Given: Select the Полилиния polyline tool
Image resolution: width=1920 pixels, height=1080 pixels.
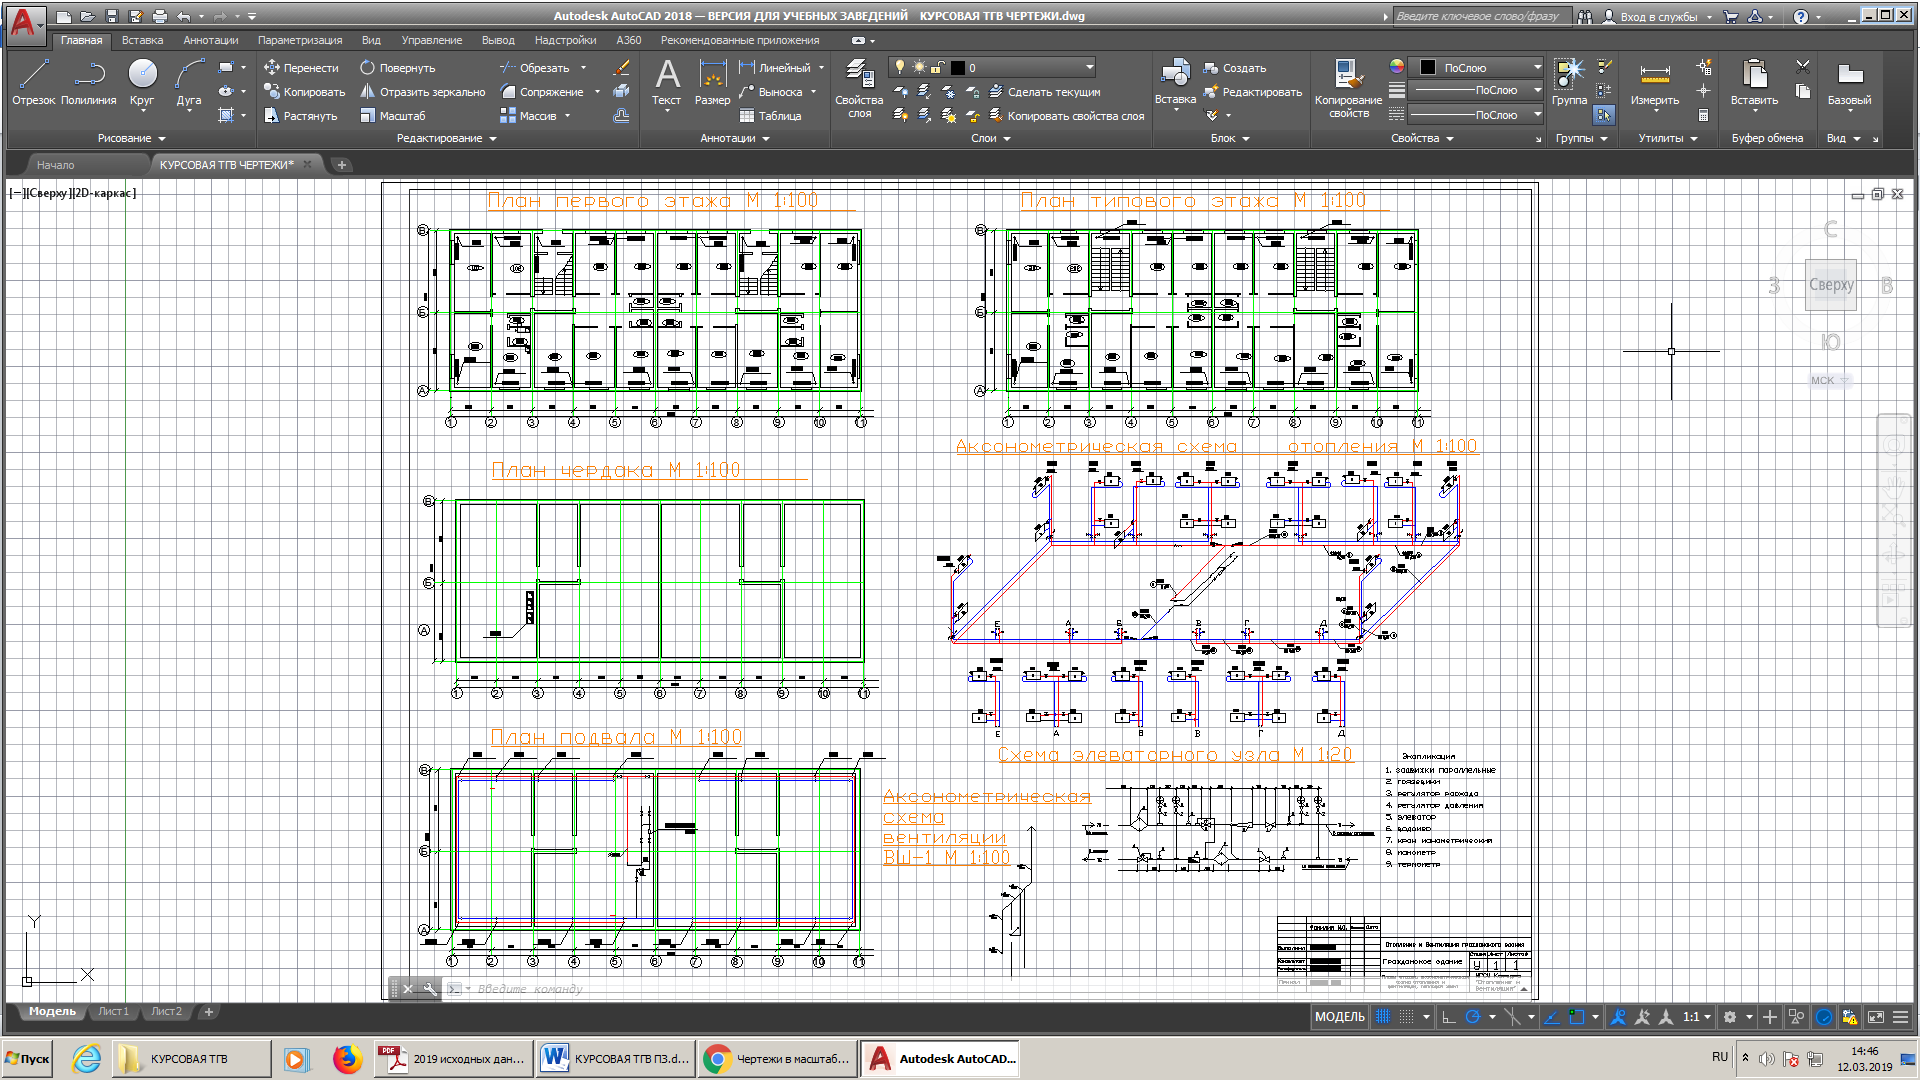Looking at the screenshot, I should click(x=89, y=82).
